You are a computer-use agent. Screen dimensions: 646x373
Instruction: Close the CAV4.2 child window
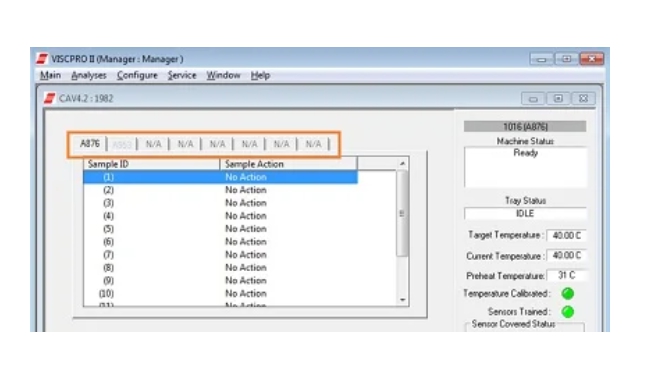(583, 99)
